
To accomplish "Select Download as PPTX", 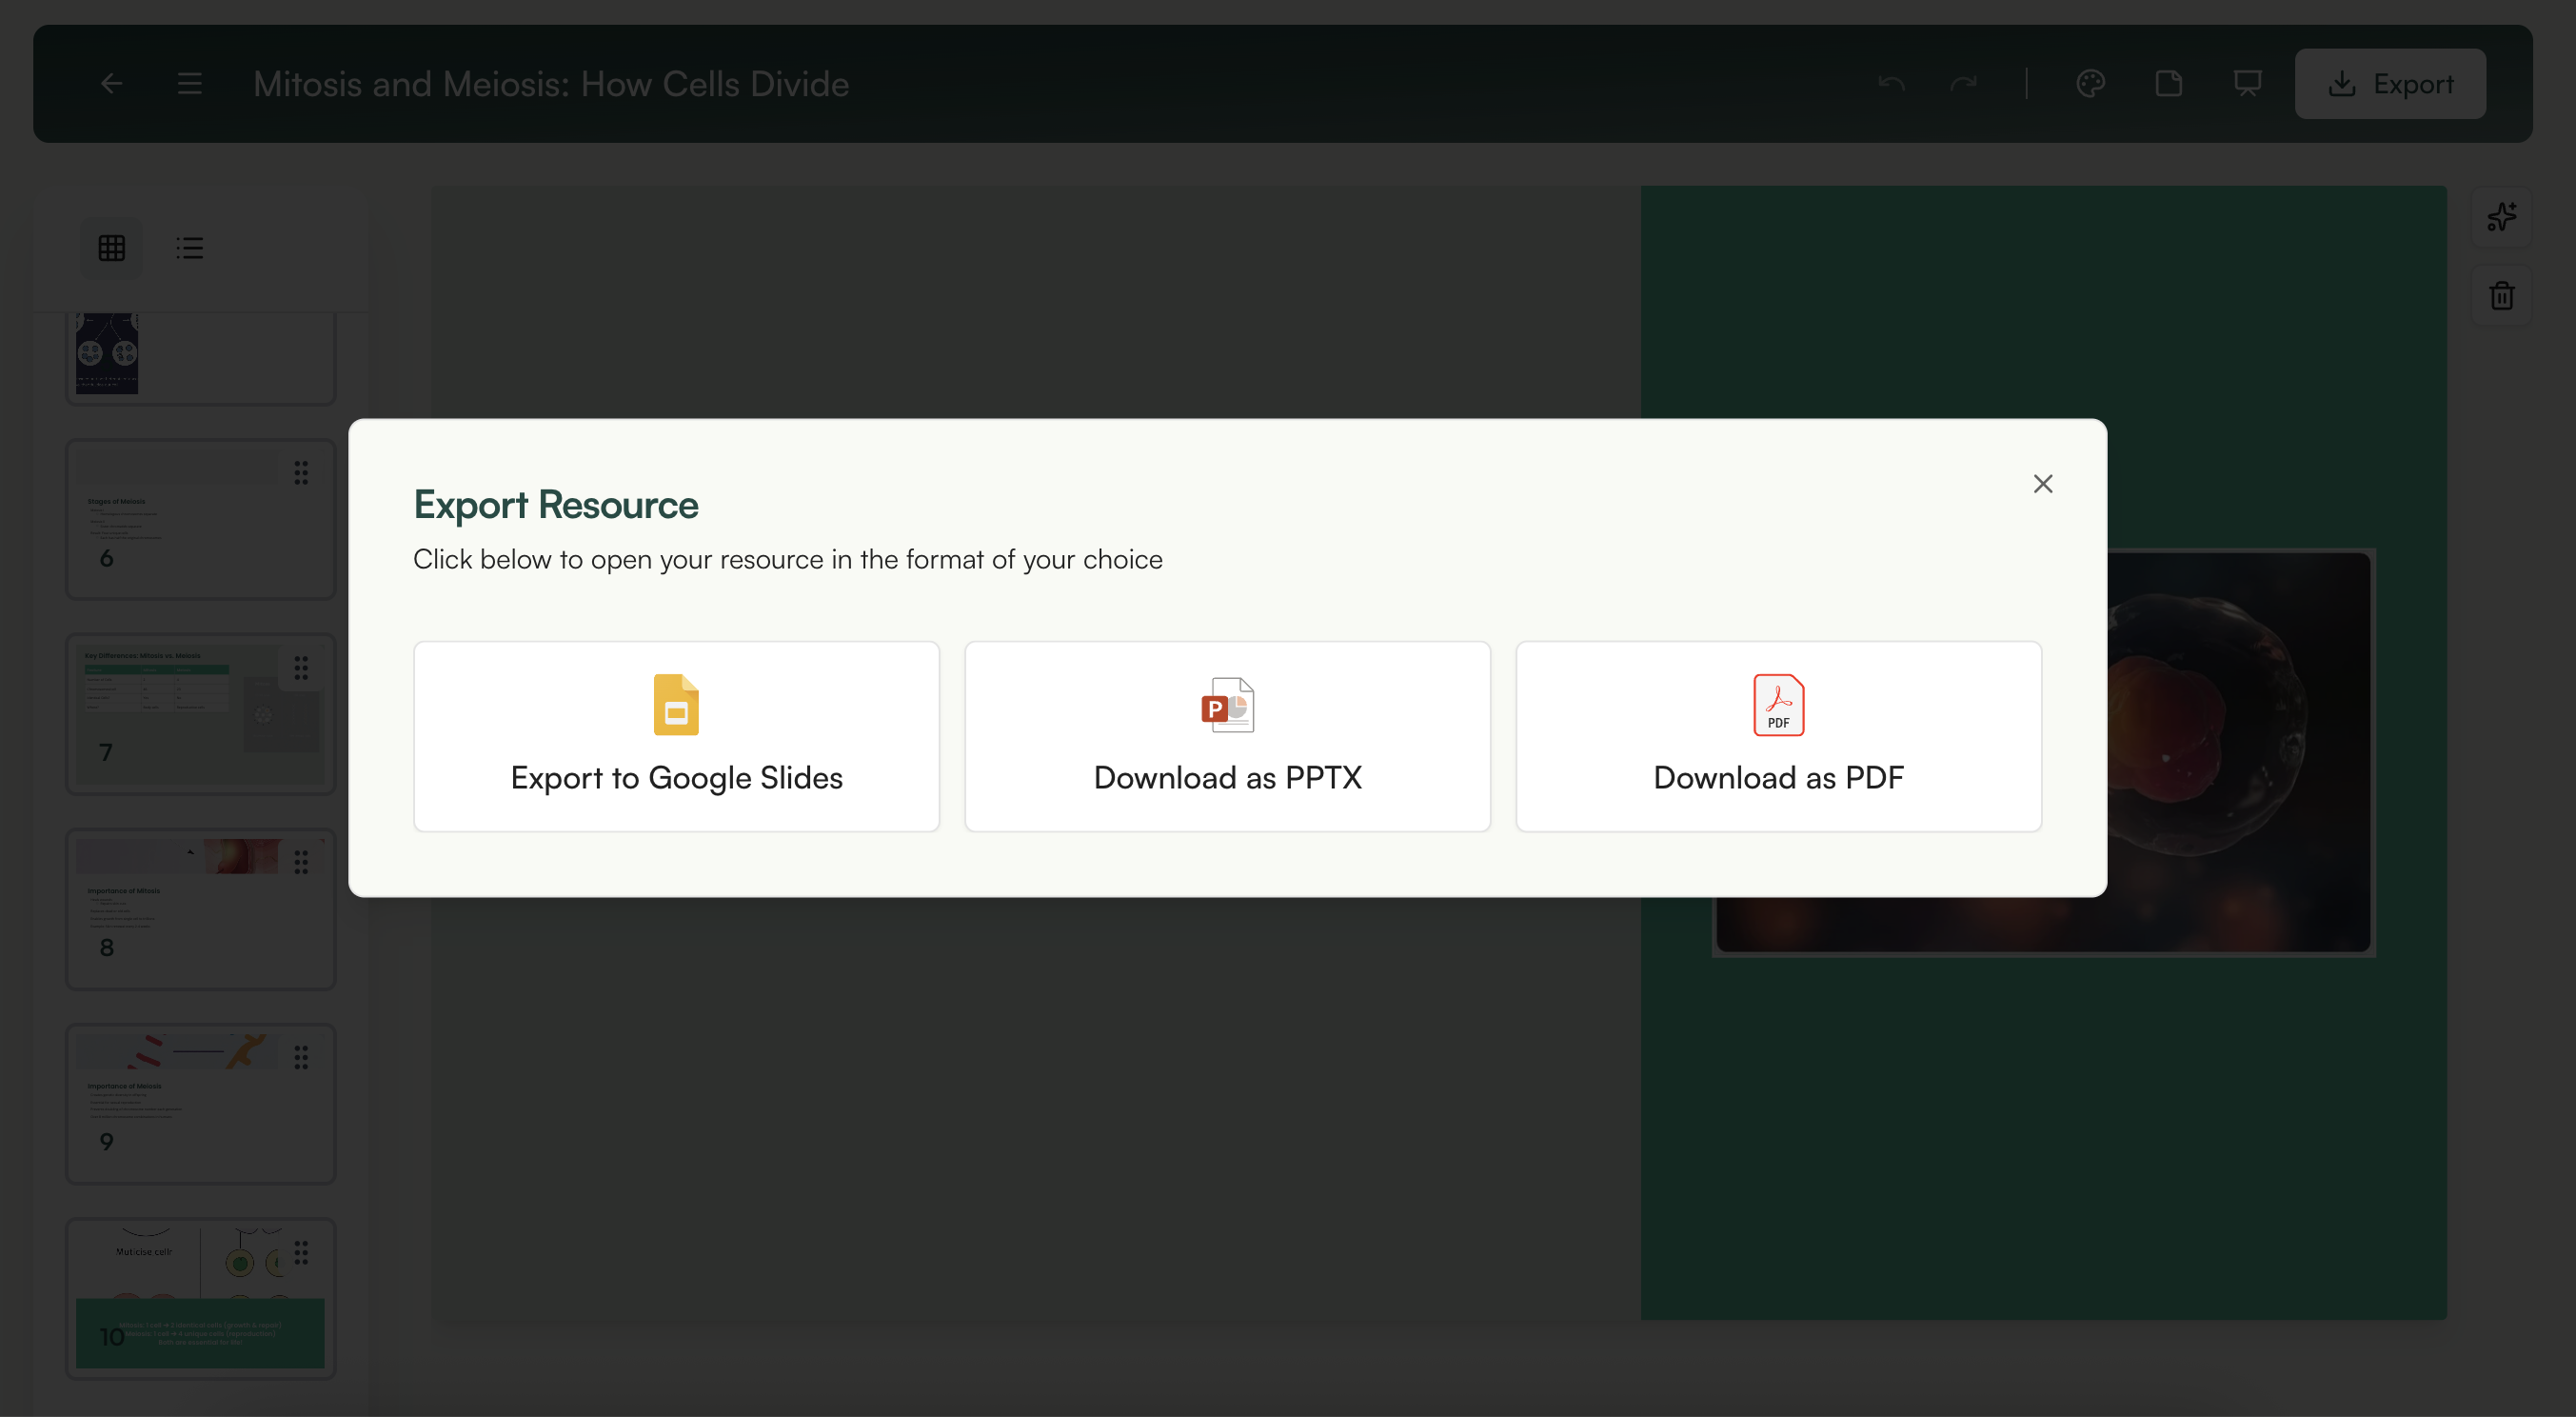I will (1227, 736).
